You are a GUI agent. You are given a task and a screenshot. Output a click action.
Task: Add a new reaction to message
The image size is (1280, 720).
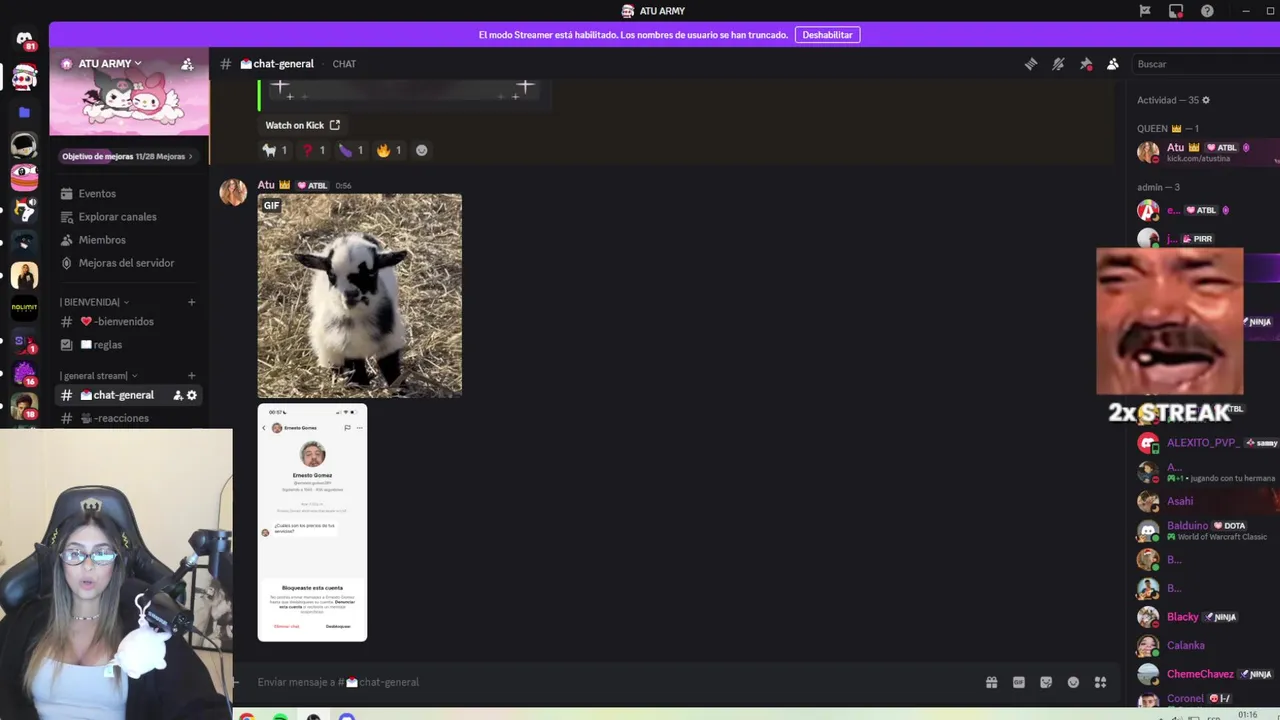421,150
